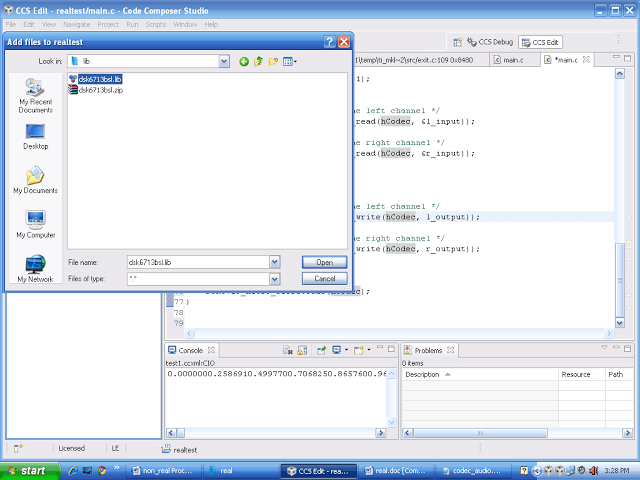Launch Chrome from quick launch
The image size is (640, 480).
coord(102,471)
